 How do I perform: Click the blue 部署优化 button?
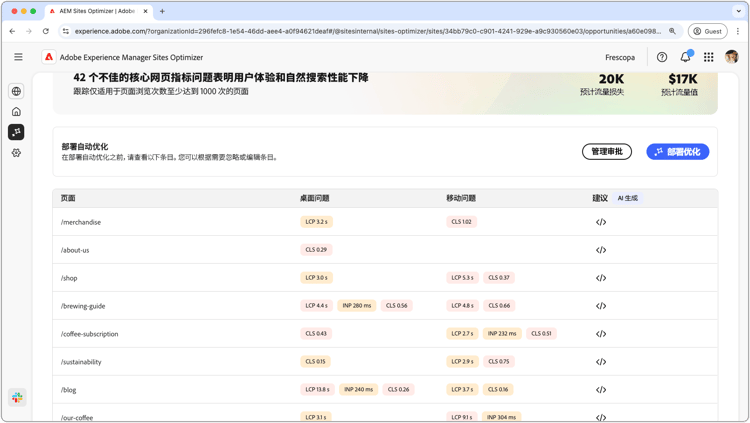(677, 152)
